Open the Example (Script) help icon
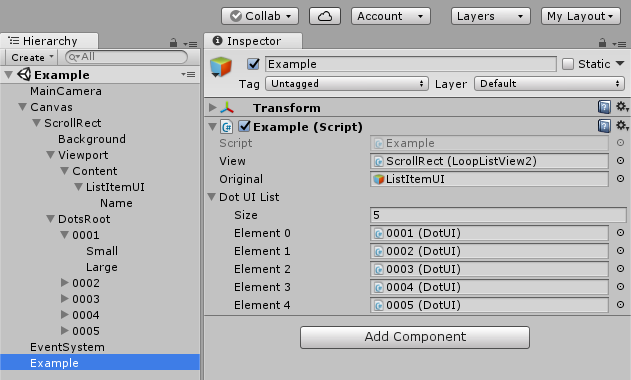Image resolution: width=631 pixels, height=380 pixels. [604, 126]
